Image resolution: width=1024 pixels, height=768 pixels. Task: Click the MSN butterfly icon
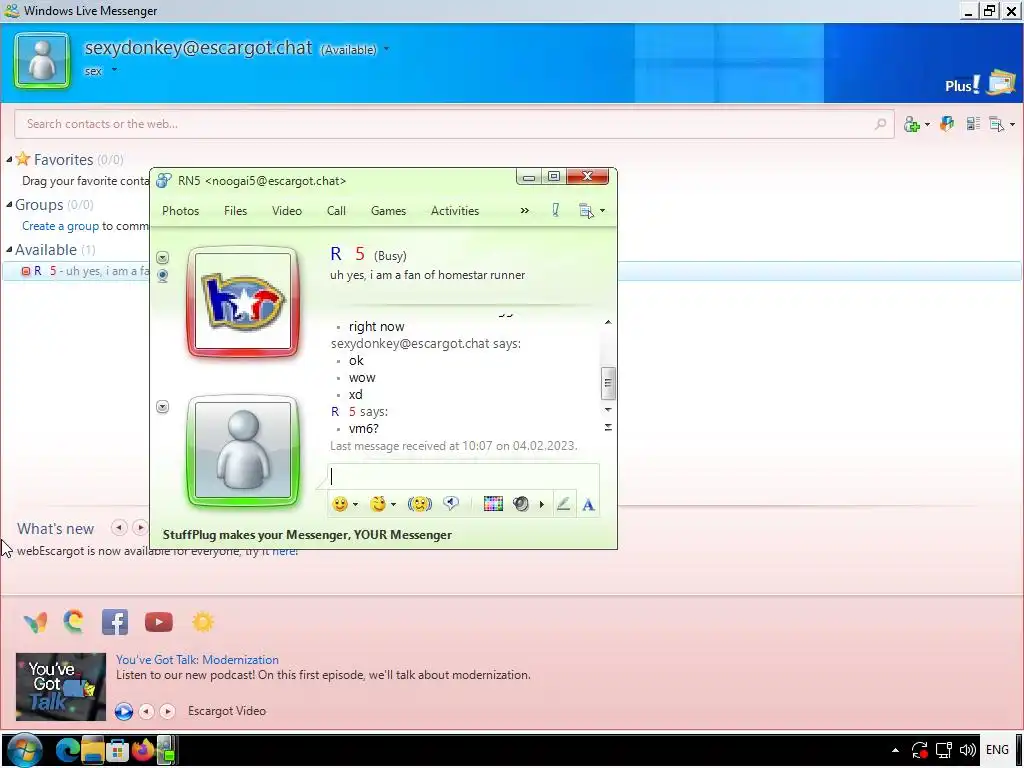tap(35, 622)
